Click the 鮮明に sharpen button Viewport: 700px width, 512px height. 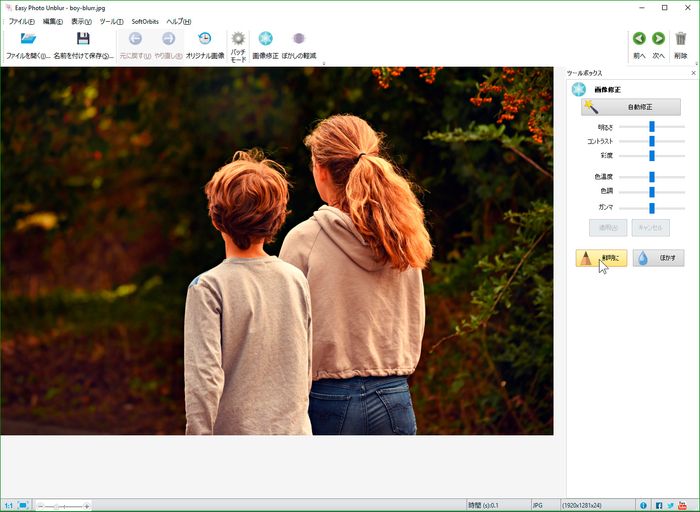coord(601,258)
